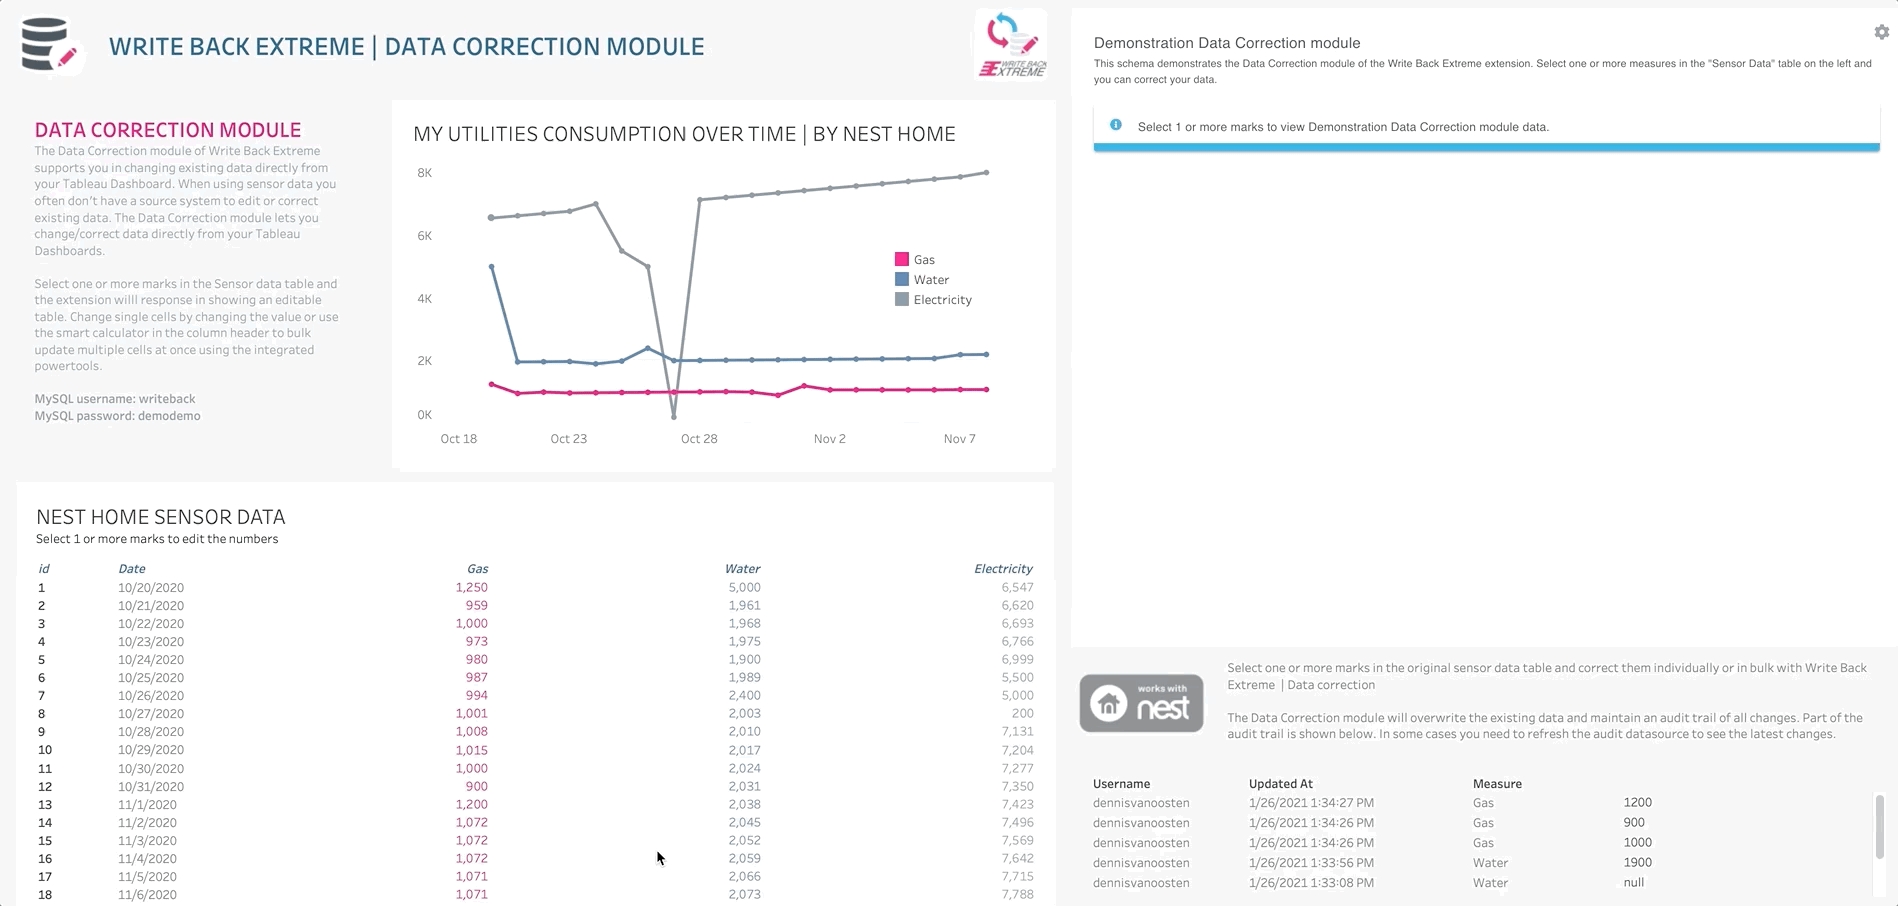Click the Updated At column header

point(1280,784)
